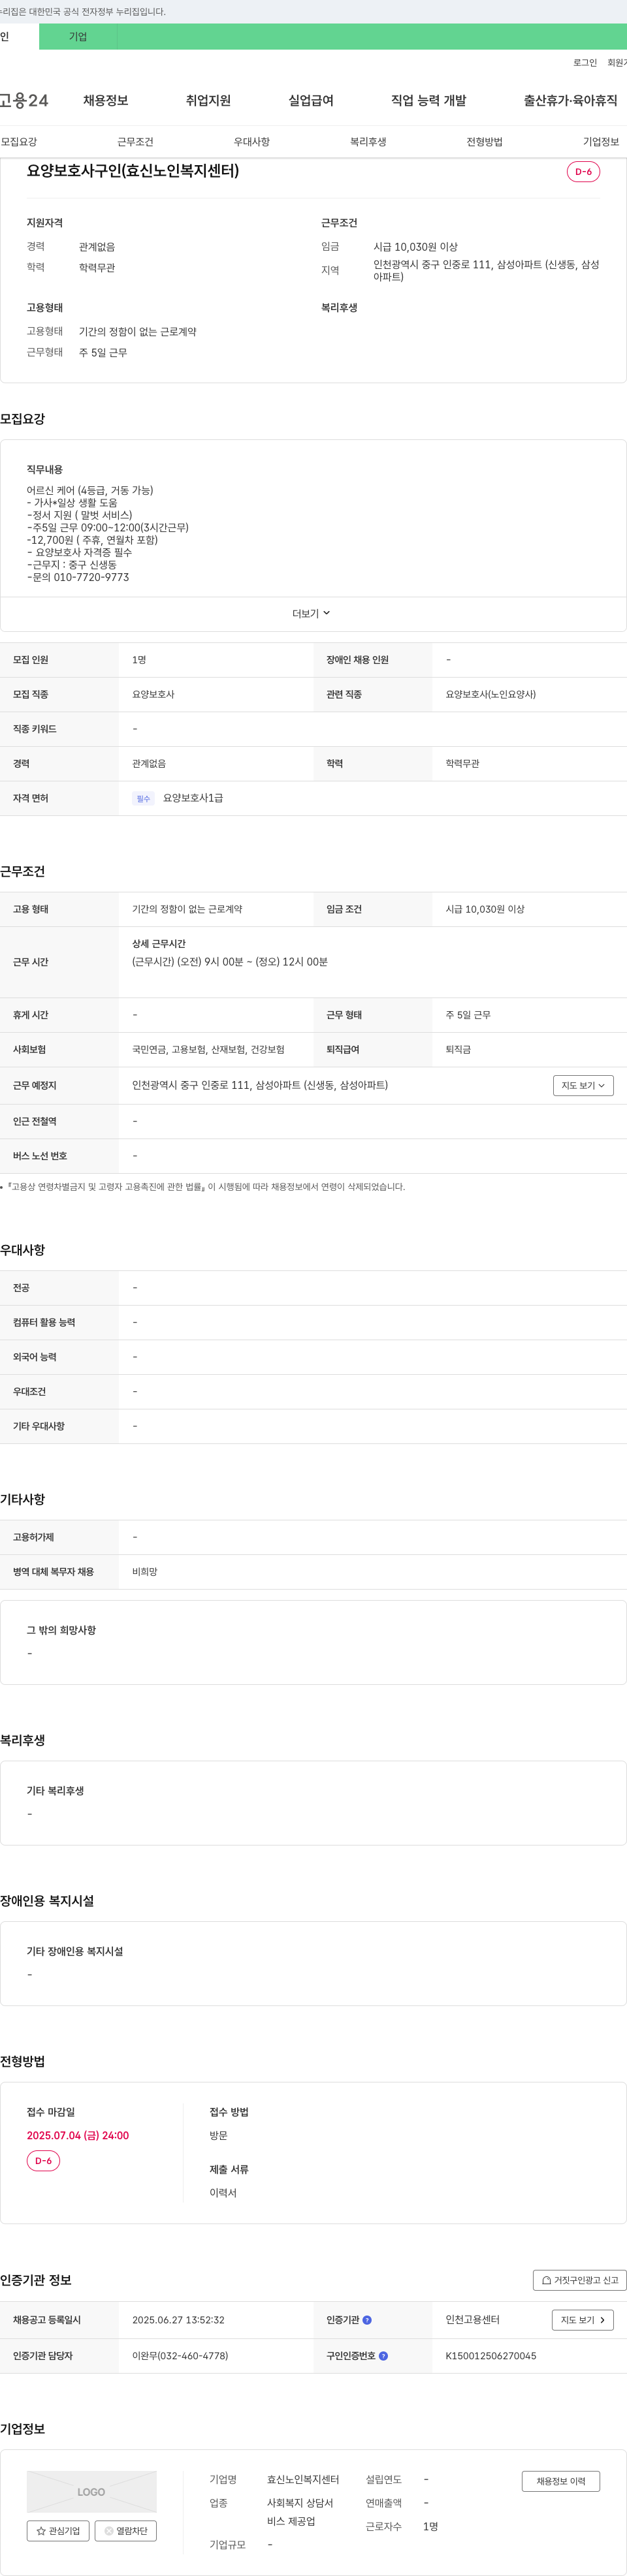Click 접수 방법 value 방문
The image size is (627, 2576).
pos(218,2135)
